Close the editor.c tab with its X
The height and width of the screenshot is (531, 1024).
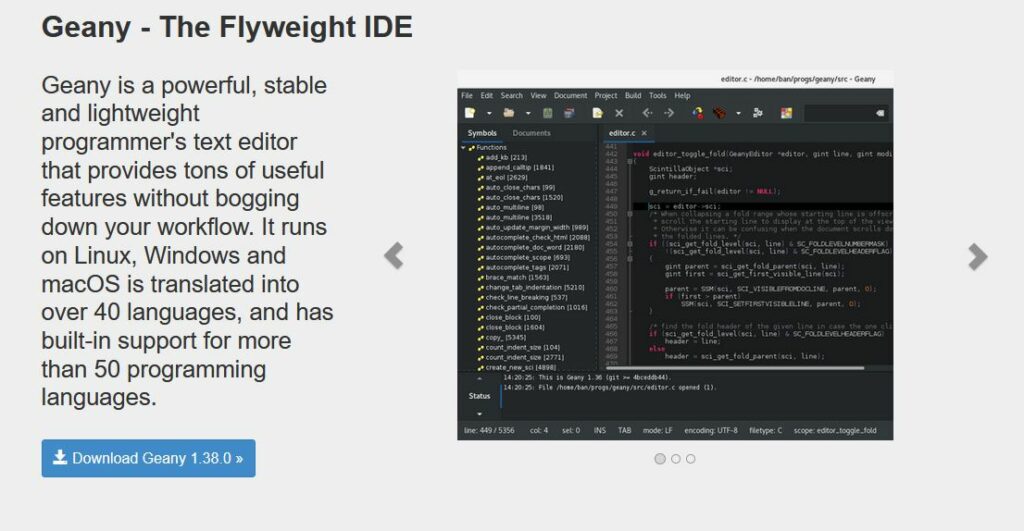pyautogui.click(x=644, y=133)
